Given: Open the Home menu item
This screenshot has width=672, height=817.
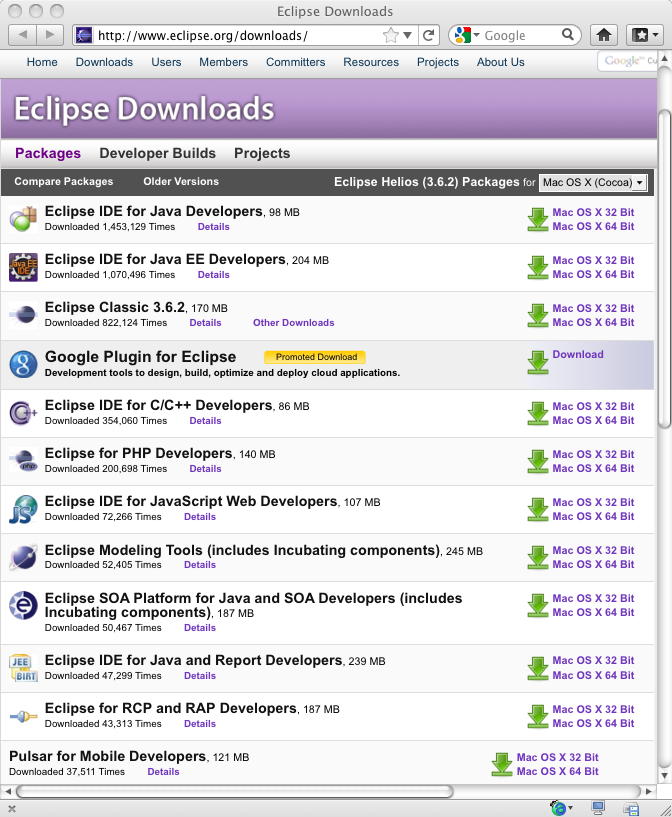Looking at the screenshot, I should click(x=42, y=62).
